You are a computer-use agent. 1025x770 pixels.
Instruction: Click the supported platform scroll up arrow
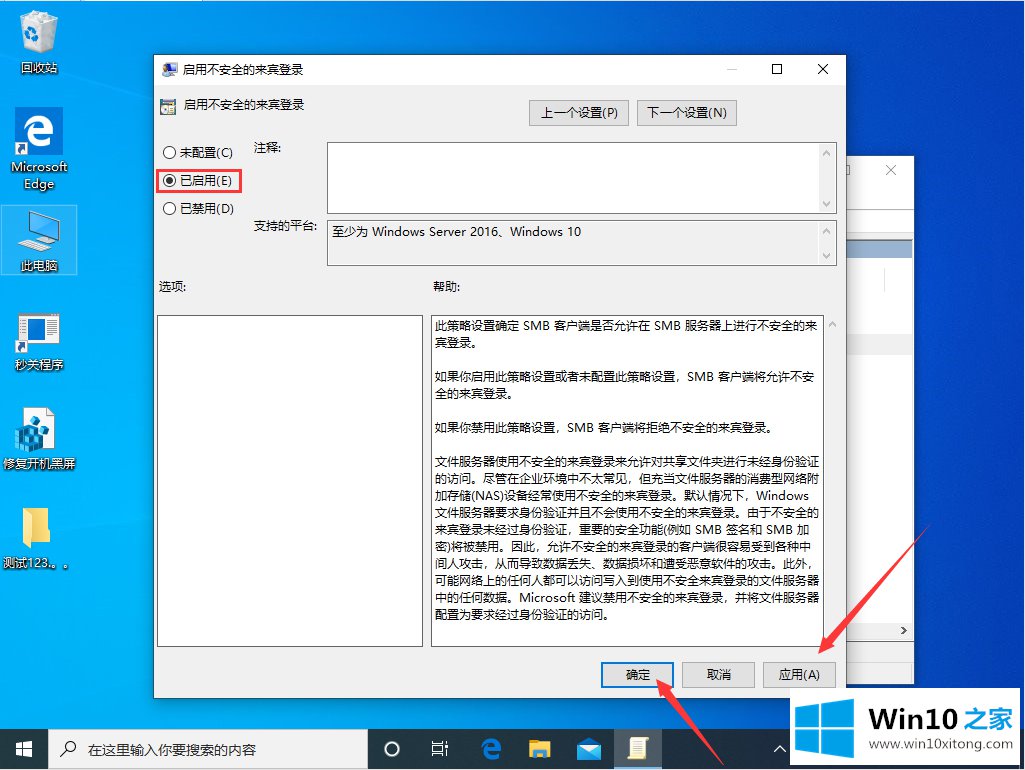(x=826, y=231)
